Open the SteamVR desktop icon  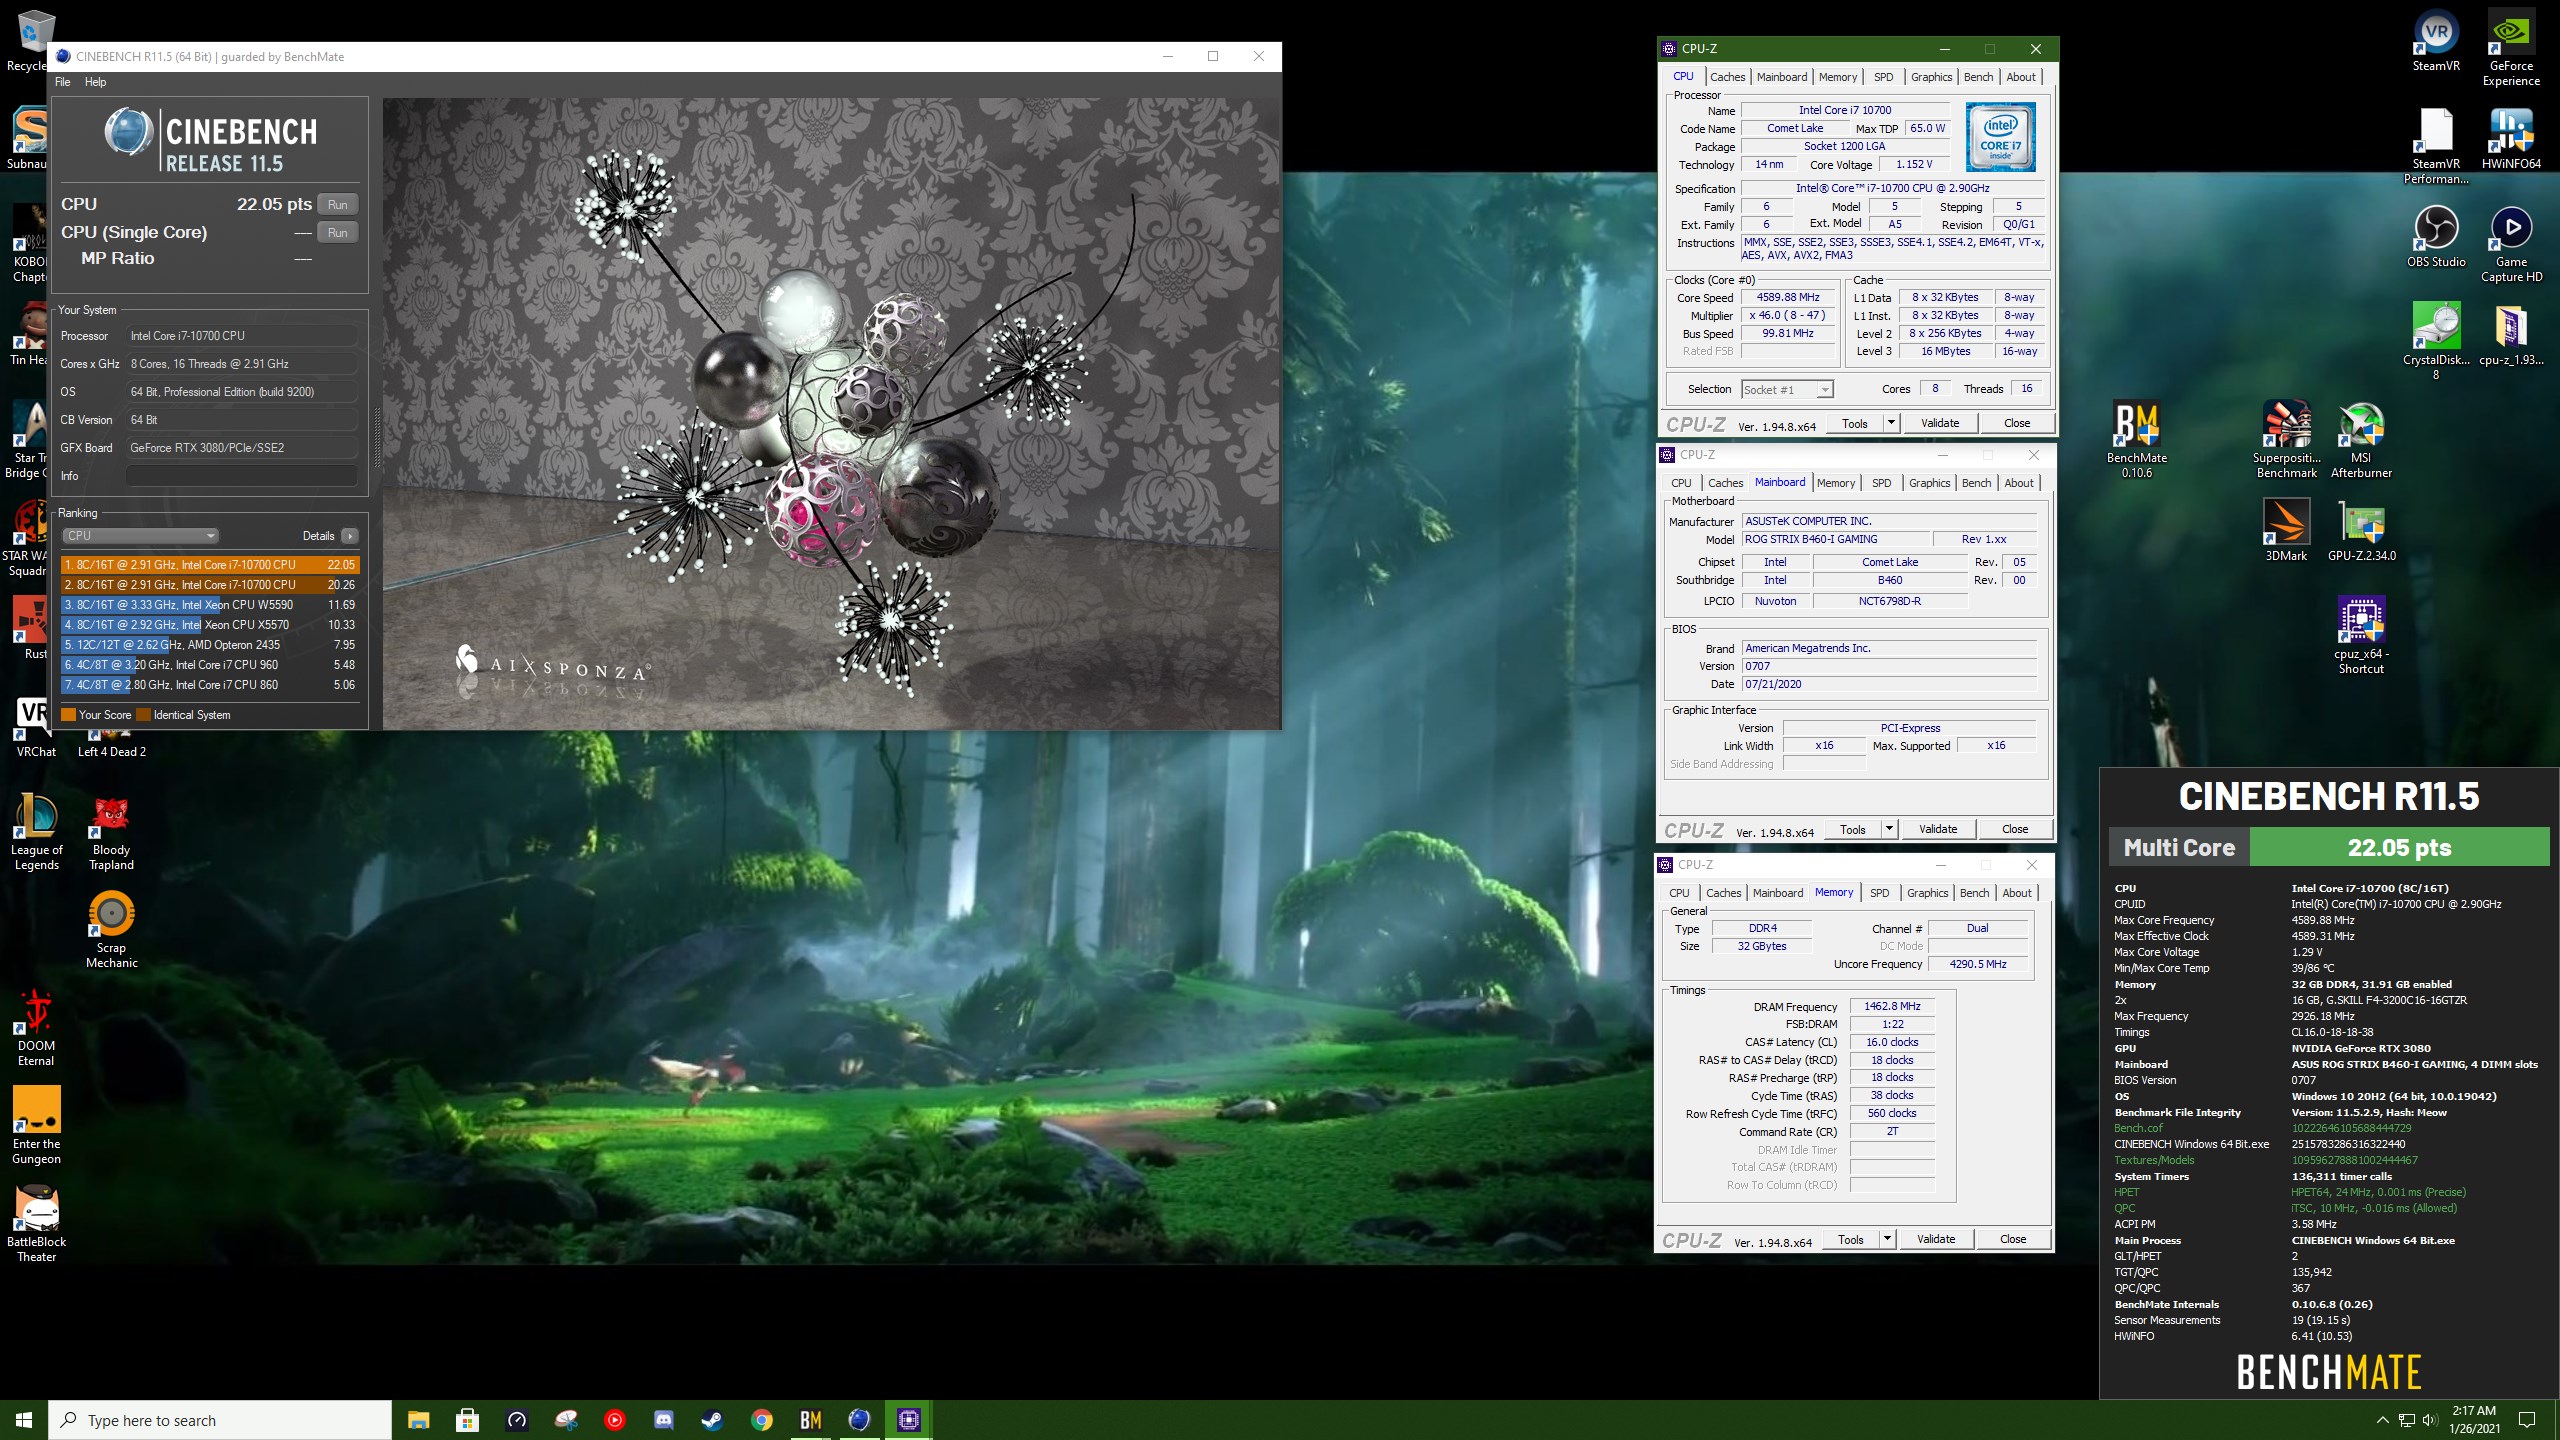coord(2436,40)
